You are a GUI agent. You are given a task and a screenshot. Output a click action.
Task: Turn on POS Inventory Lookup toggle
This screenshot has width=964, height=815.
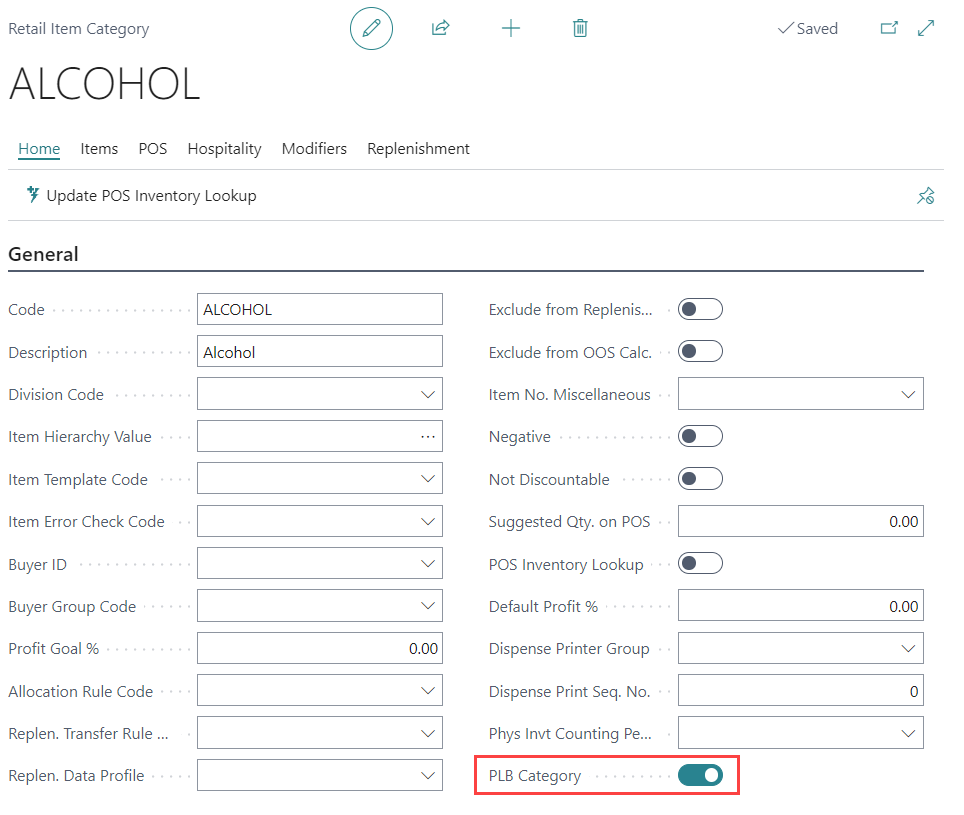click(700, 564)
